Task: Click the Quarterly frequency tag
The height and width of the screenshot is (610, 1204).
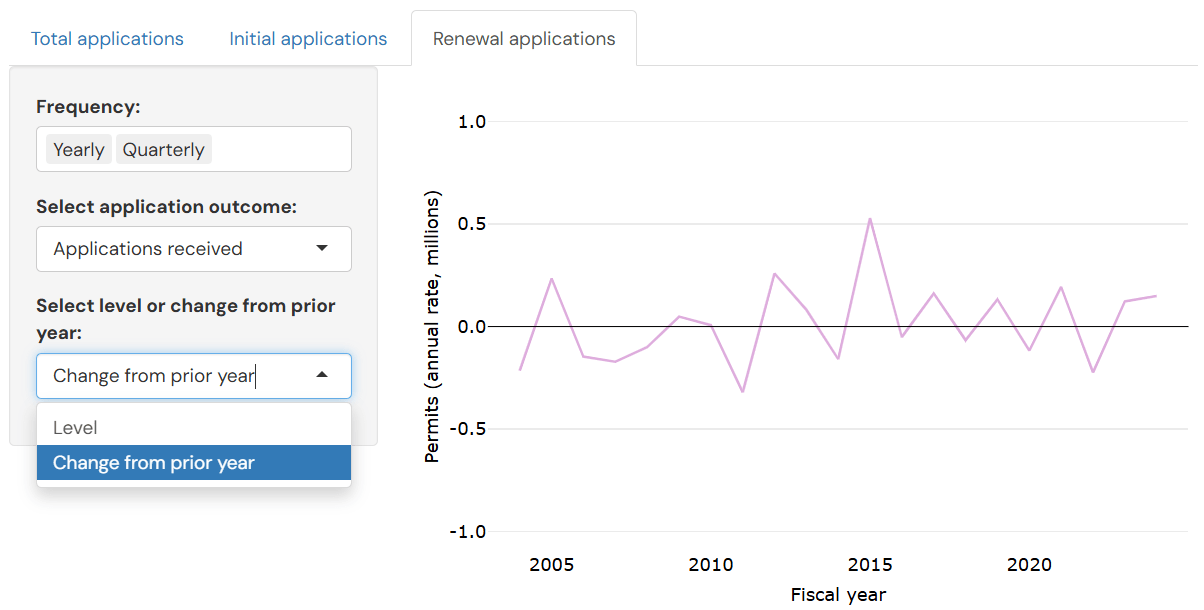Action: coord(163,150)
